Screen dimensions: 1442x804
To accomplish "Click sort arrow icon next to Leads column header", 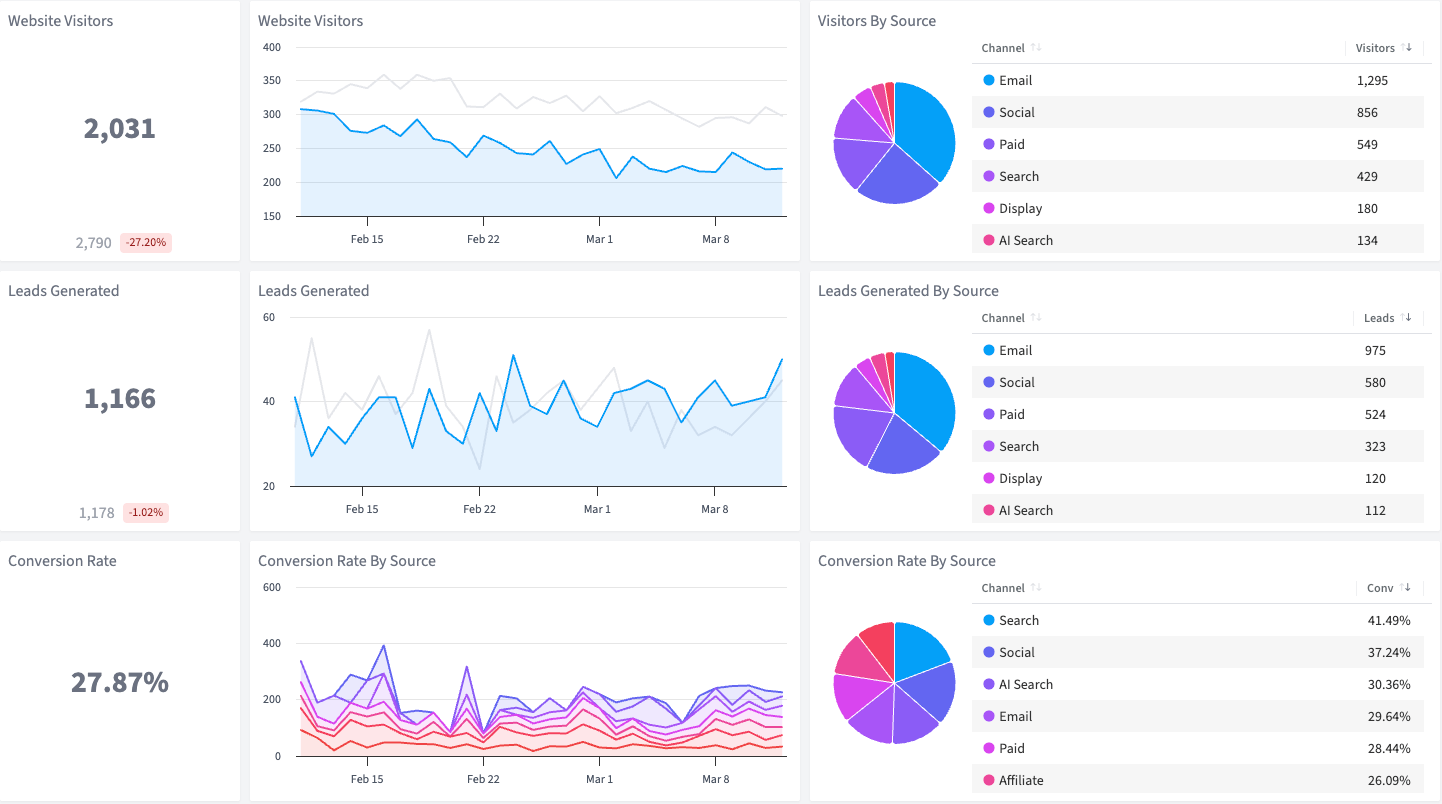I will pos(1407,318).
